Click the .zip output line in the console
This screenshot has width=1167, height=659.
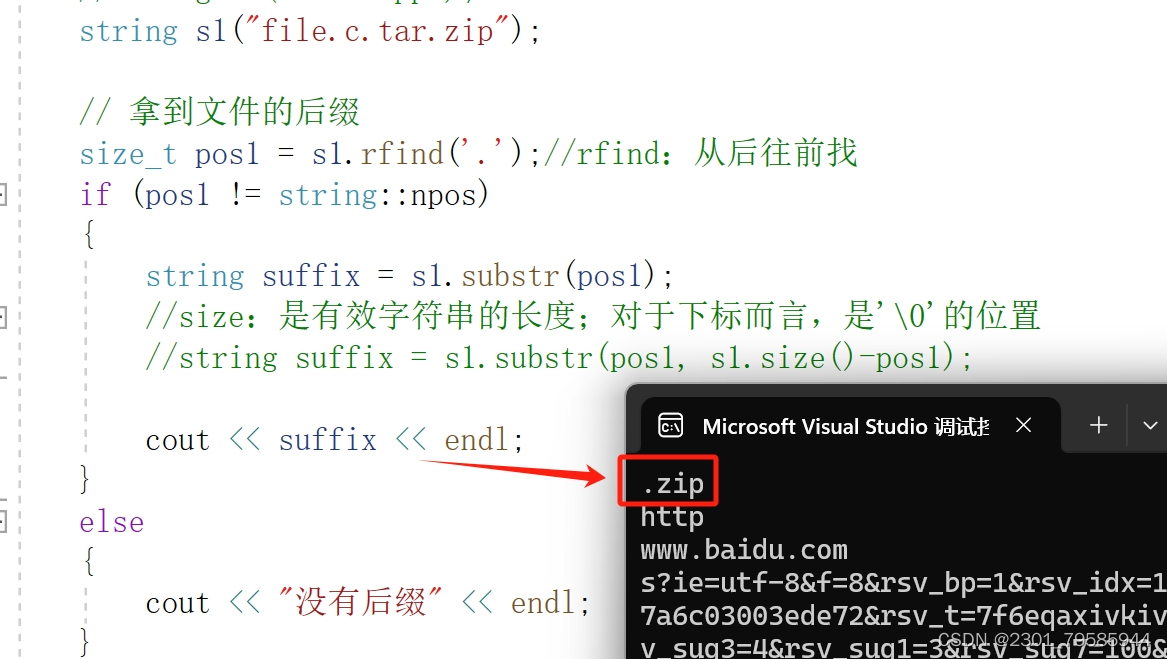coord(672,484)
